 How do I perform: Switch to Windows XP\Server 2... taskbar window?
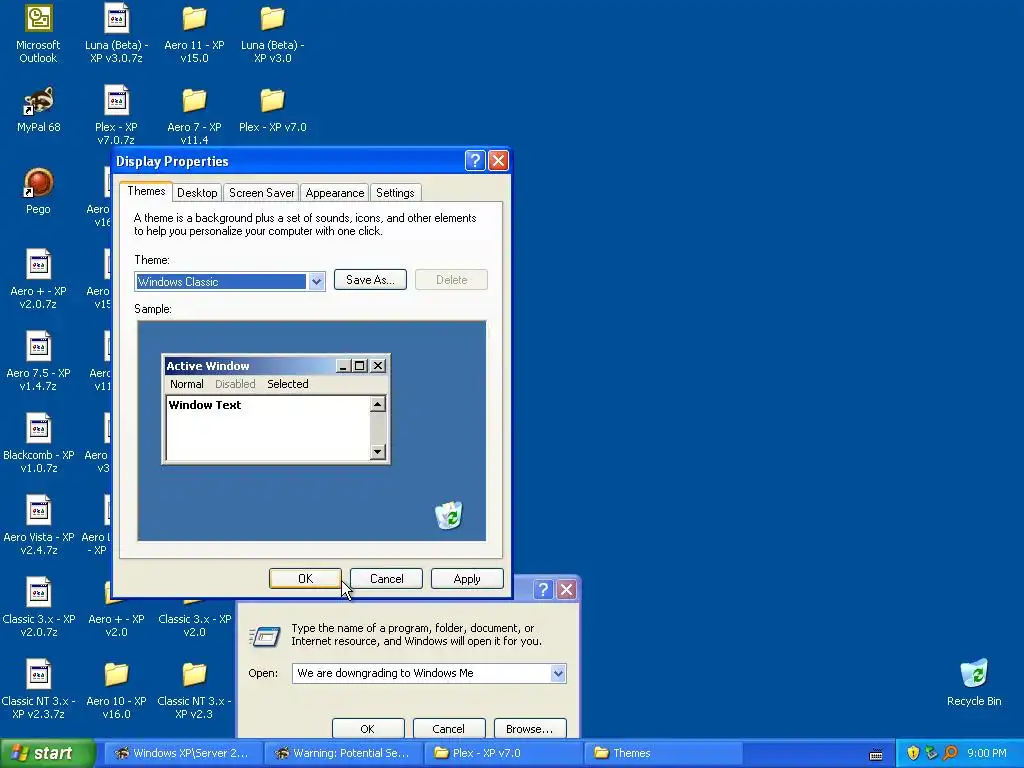[183, 753]
